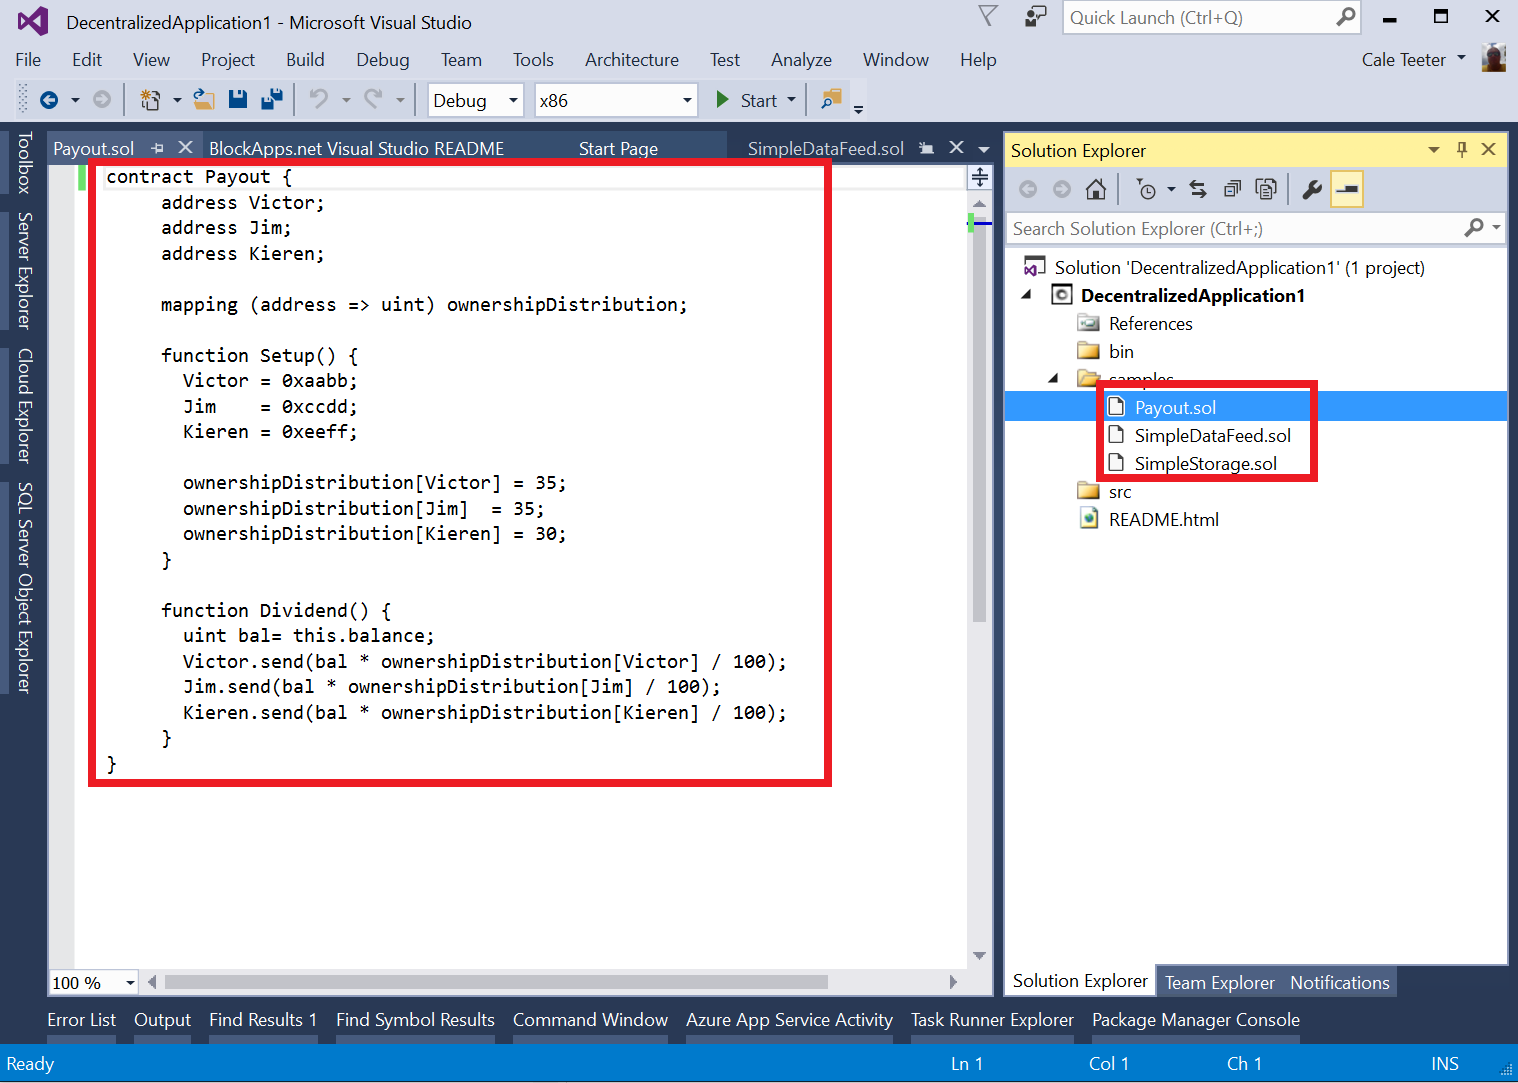The image size is (1518, 1083).
Task: Expand the Cloud Explorer side panel
Action: pyautogui.click(x=25, y=405)
